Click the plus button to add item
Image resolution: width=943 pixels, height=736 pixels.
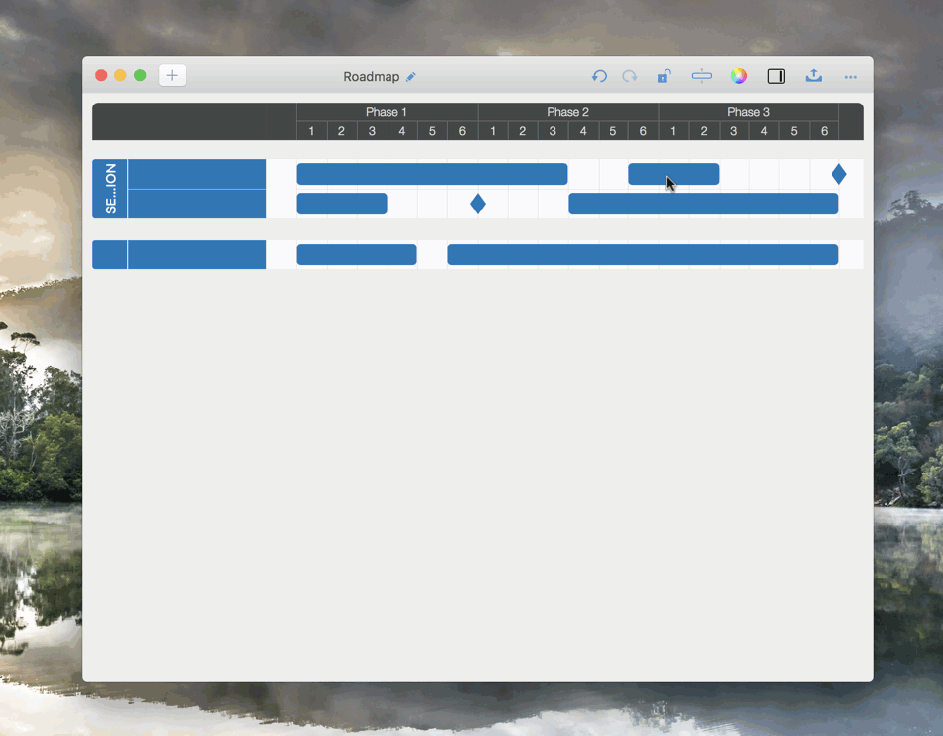(172, 76)
